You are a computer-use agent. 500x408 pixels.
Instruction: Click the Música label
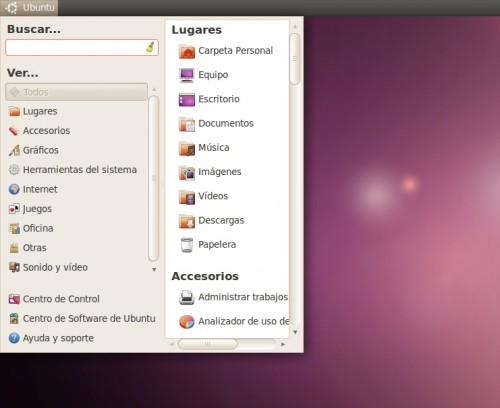click(214, 147)
